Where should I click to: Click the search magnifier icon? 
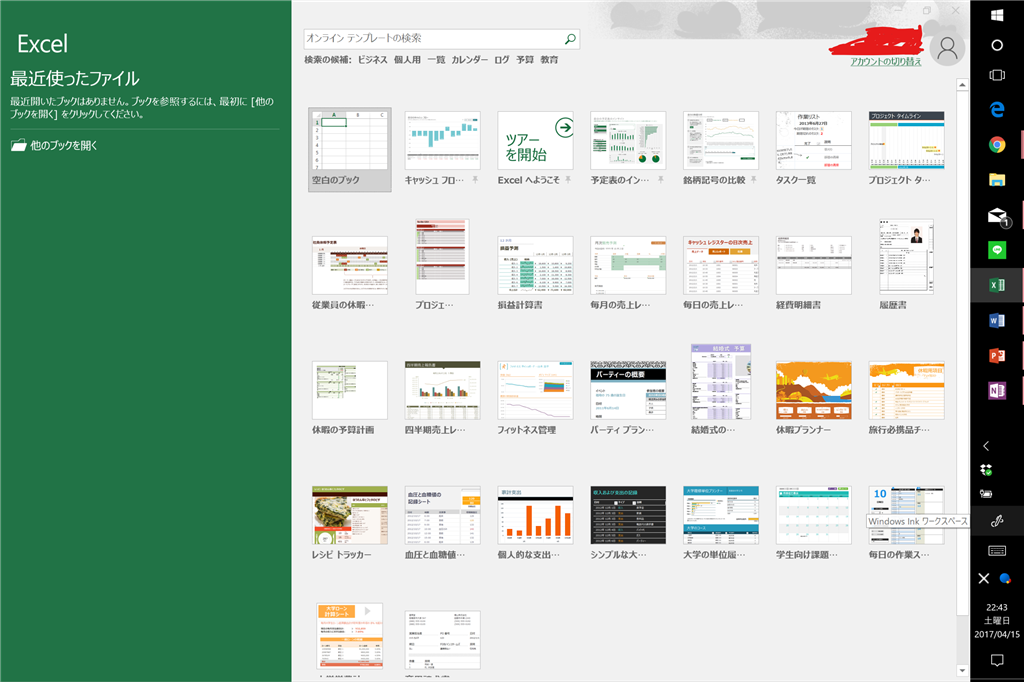(x=570, y=39)
